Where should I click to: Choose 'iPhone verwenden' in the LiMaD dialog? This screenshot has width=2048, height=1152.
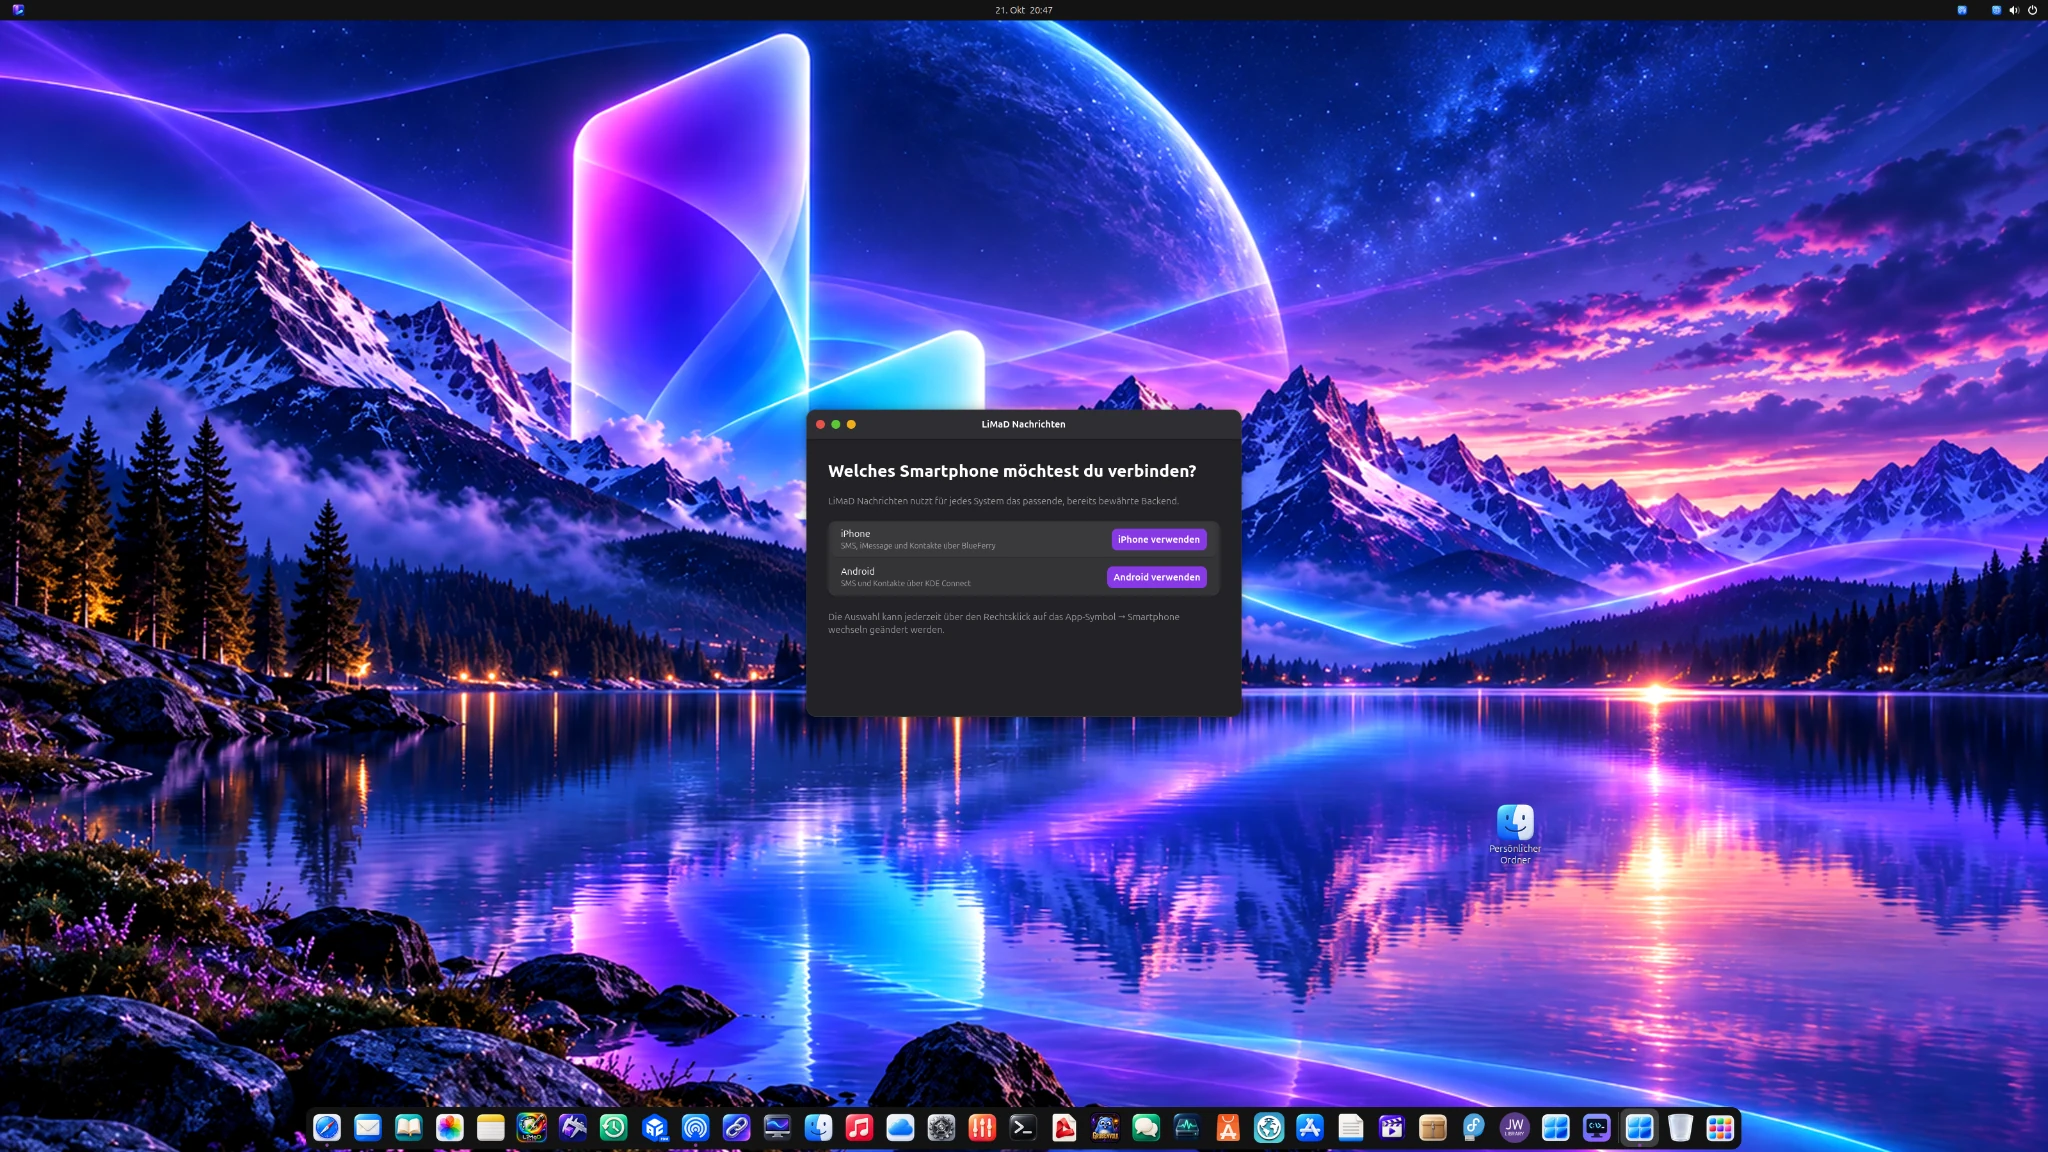[x=1159, y=539]
